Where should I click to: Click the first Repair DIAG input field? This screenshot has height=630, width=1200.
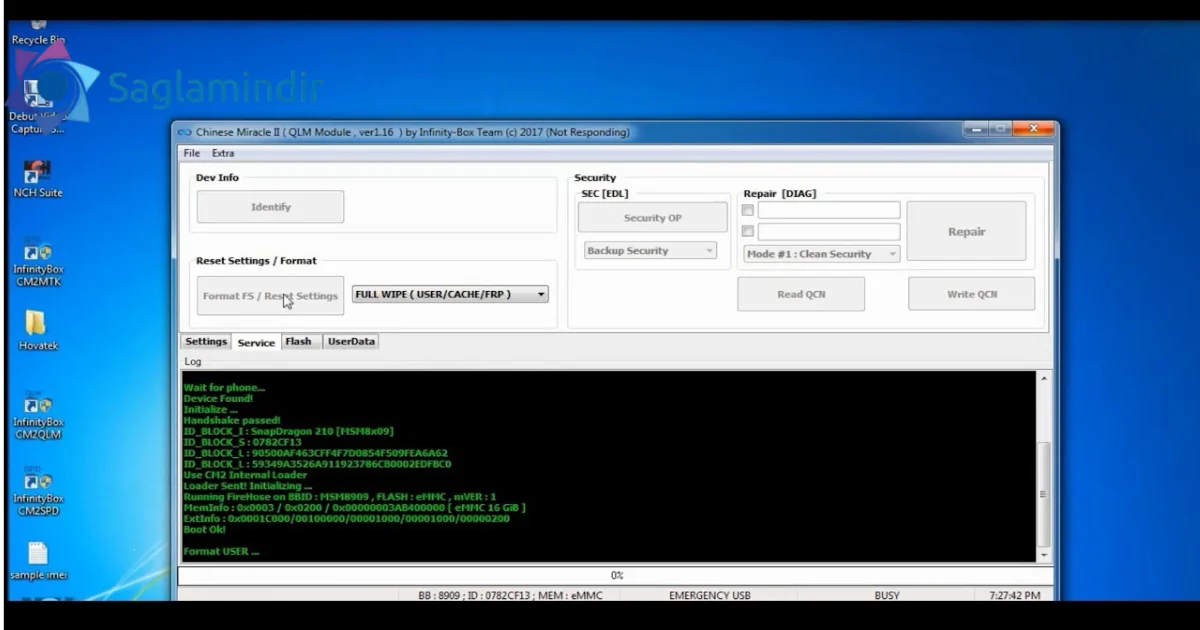(x=829, y=210)
